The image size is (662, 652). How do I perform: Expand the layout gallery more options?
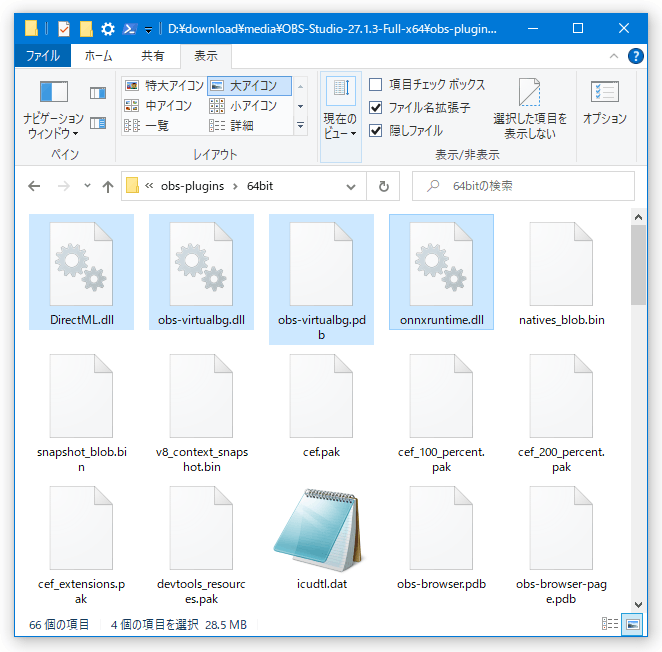tap(300, 125)
